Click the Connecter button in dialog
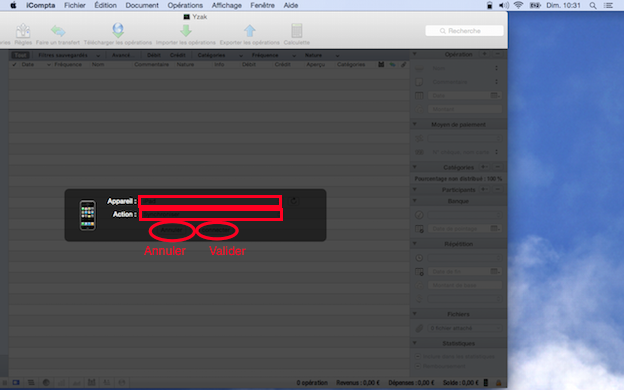This screenshot has width=624, height=390. [x=217, y=230]
